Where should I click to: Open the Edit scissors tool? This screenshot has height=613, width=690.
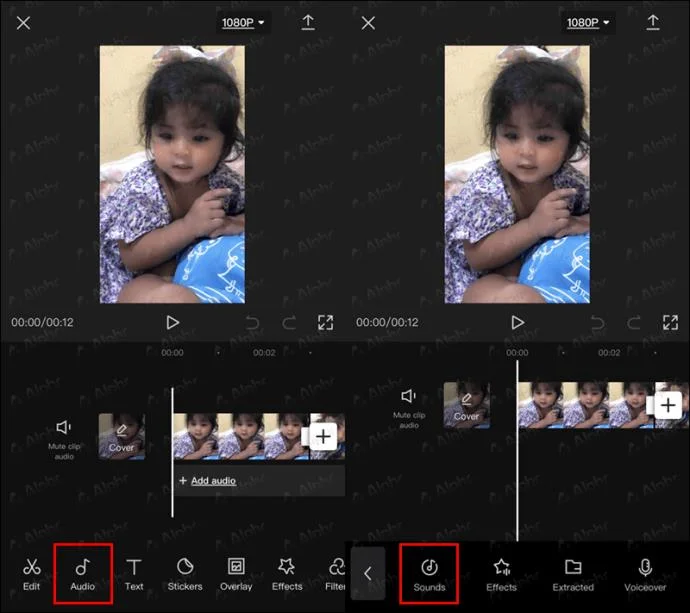pos(31,574)
